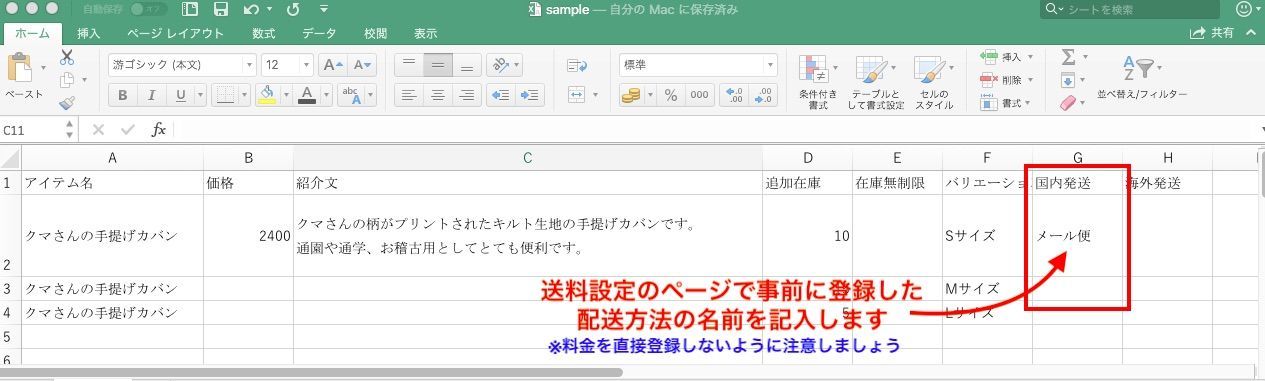Click the Redo arrow icon
Image resolution: width=1265 pixels, height=381 pixels.
(293, 9)
